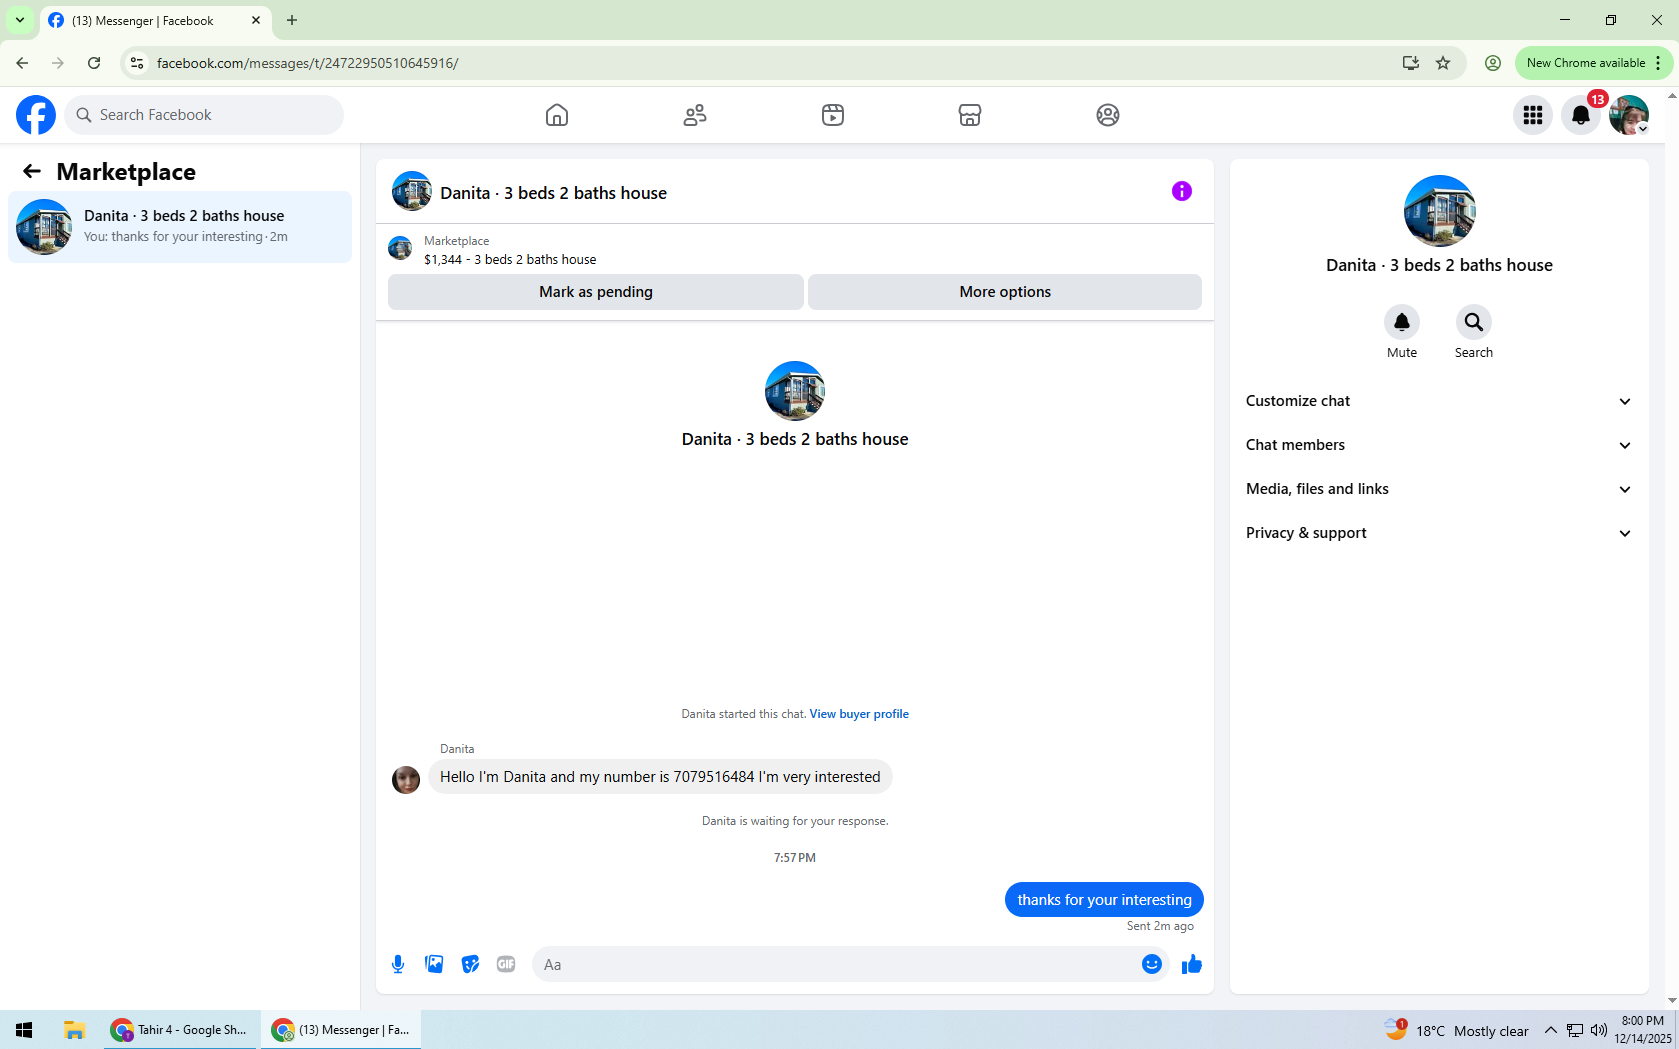This screenshot has width=1679, height=1049.
Task: Open Windows Start menu
Action: pos(25,1030)
